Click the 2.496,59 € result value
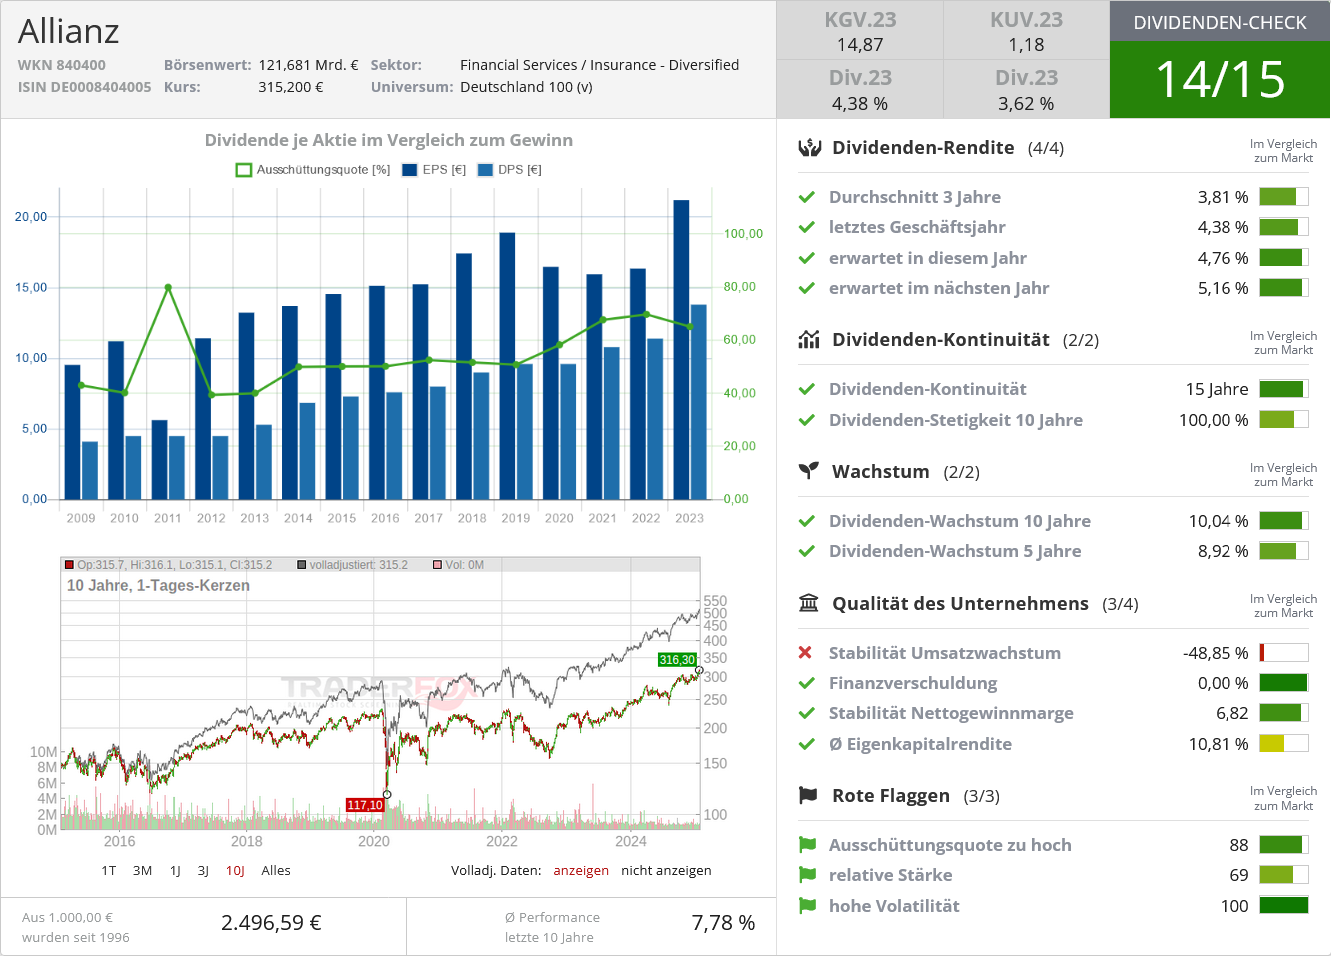 click(271, 923)
